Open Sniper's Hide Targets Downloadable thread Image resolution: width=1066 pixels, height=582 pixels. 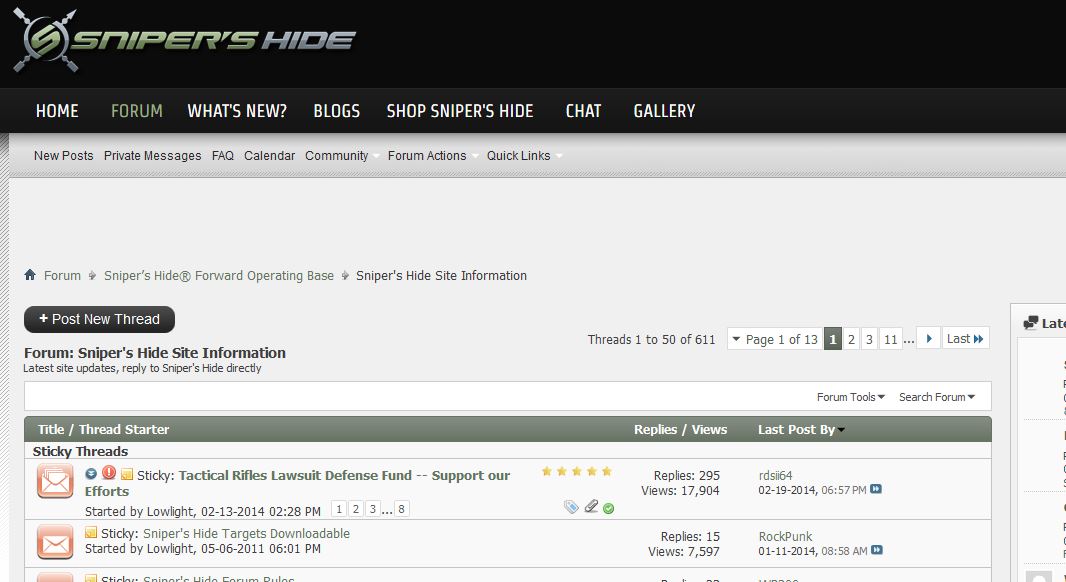246,533
